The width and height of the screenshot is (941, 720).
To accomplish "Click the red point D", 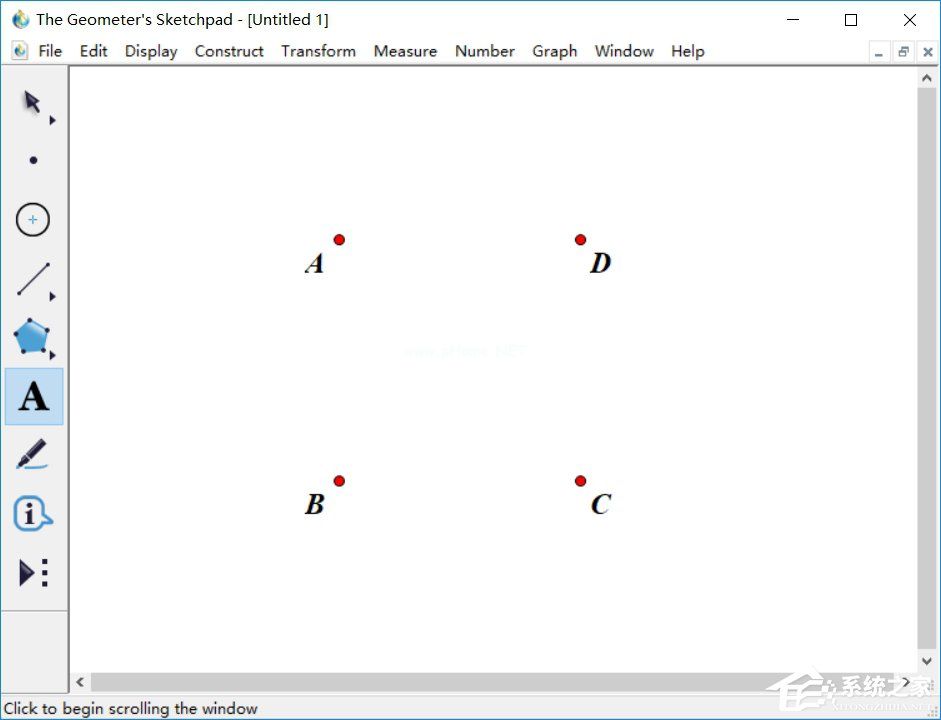I will (x=580, y=239).
